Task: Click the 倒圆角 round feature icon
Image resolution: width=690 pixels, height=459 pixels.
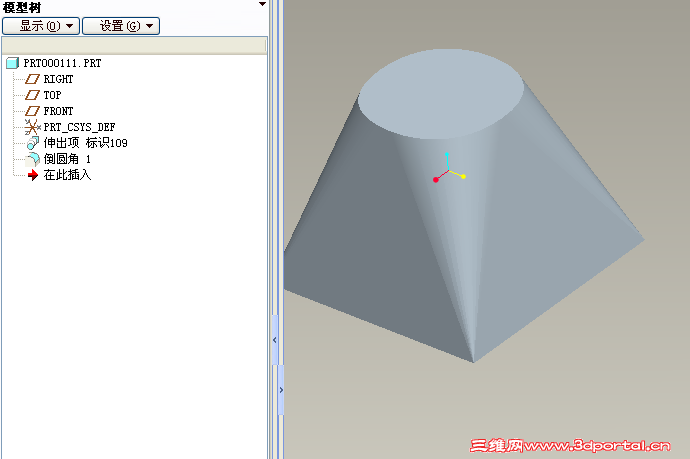Action: pyautogui.click(x=33, y=159)
